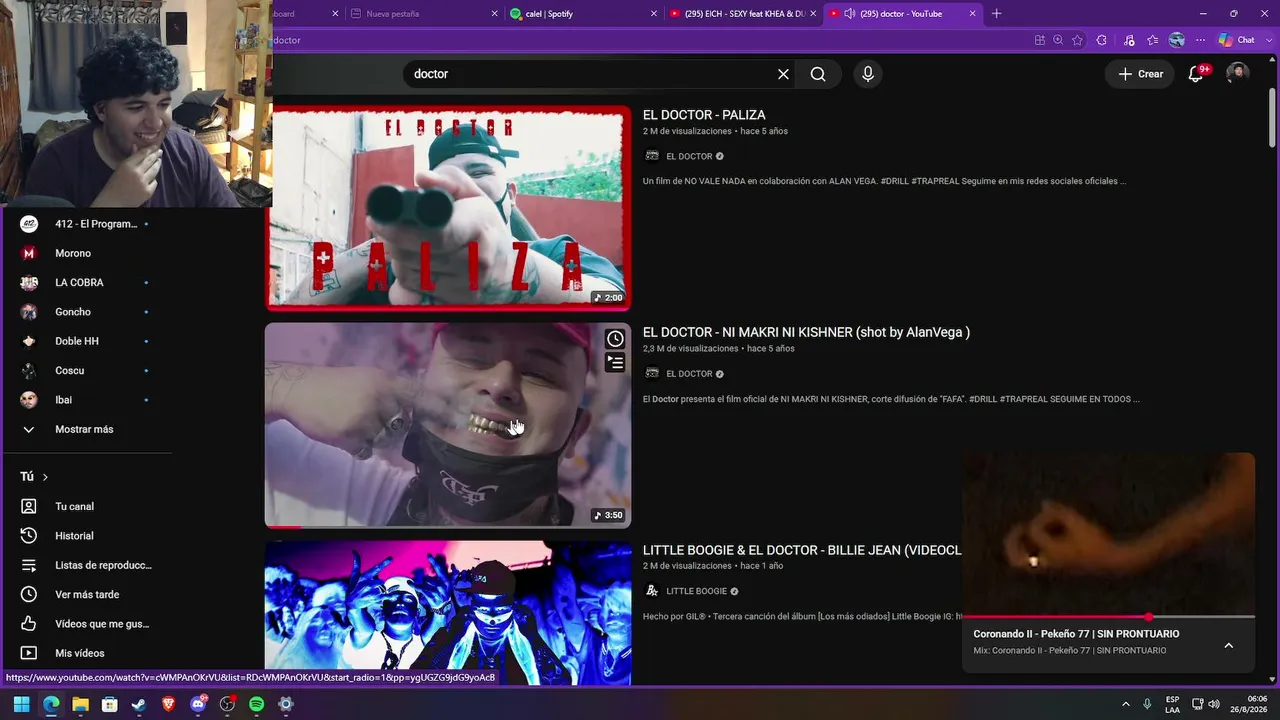The image size is (1280, 720).
Task: Click the address bar apps icon
Action: [1040, 40]
